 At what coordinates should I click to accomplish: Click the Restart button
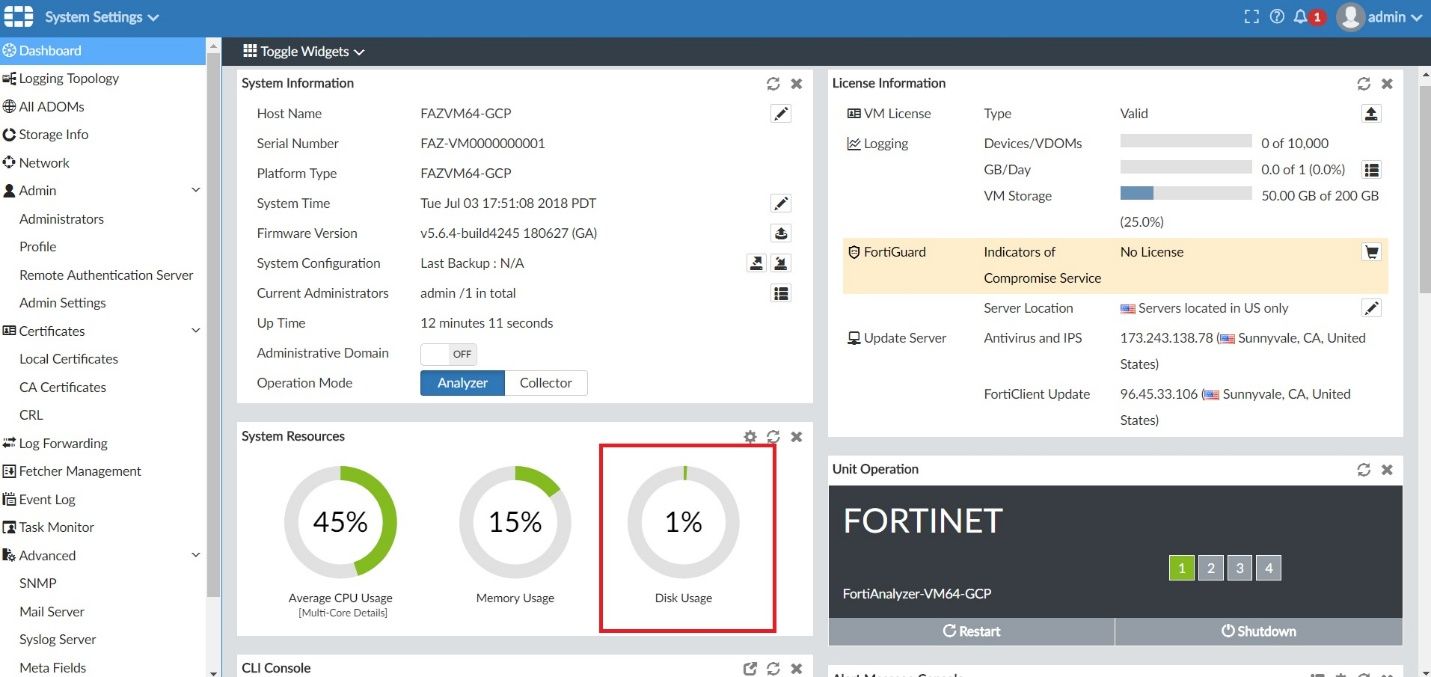click(971, 631)
